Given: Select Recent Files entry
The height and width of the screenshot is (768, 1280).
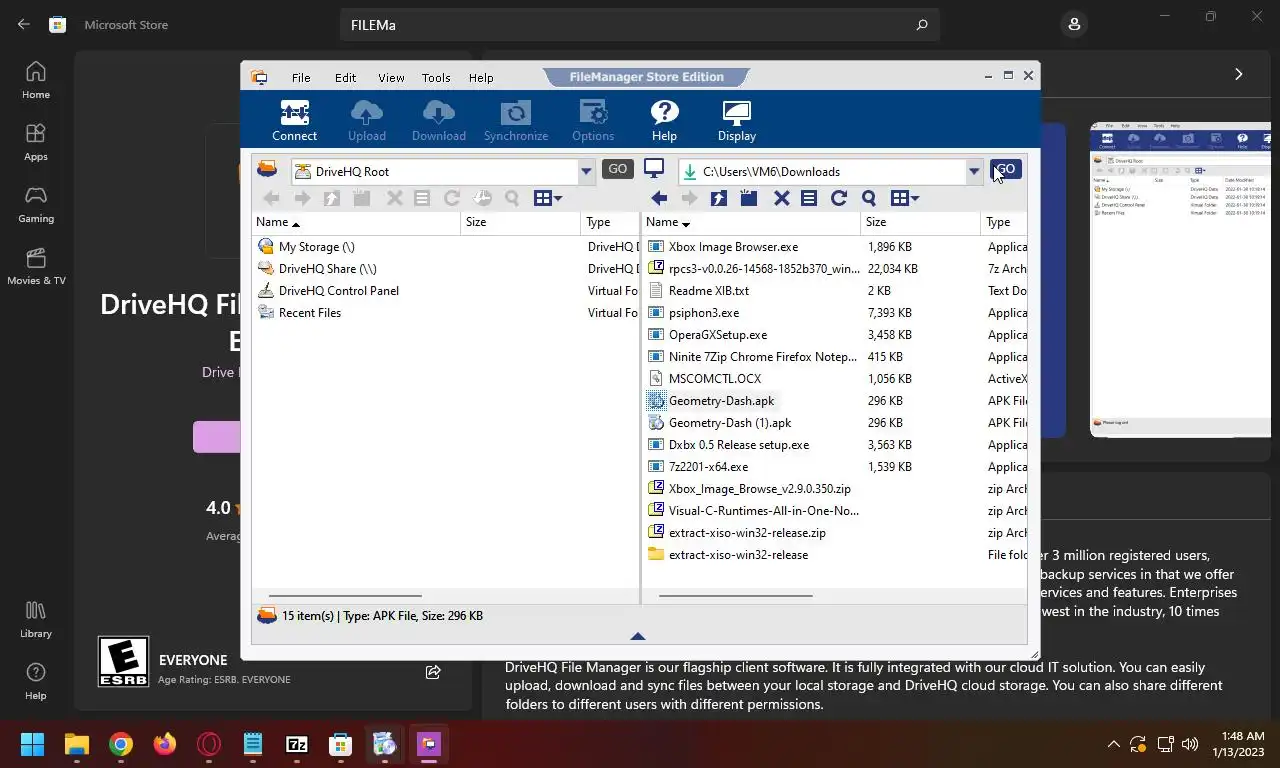Looking at the screenshot, I should tap(309, 313).
